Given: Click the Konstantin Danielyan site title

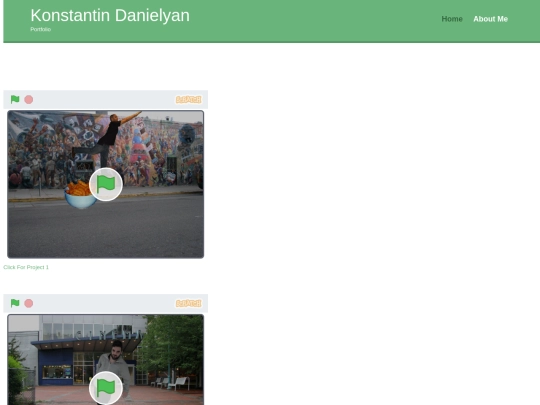Looking at the screenshot, I should pyautogui.click(x=110, y=15).
